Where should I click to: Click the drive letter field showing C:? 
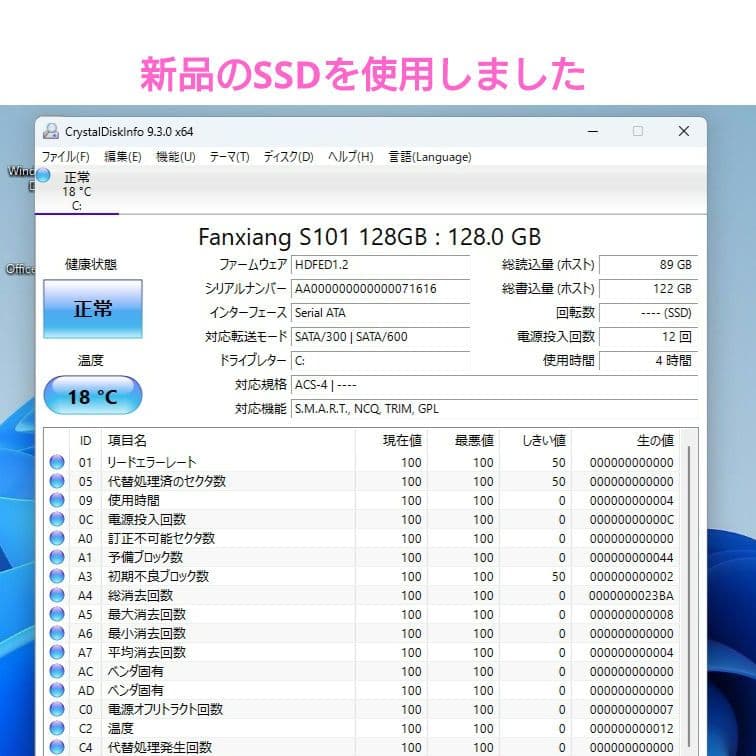(x=380, y=361)
